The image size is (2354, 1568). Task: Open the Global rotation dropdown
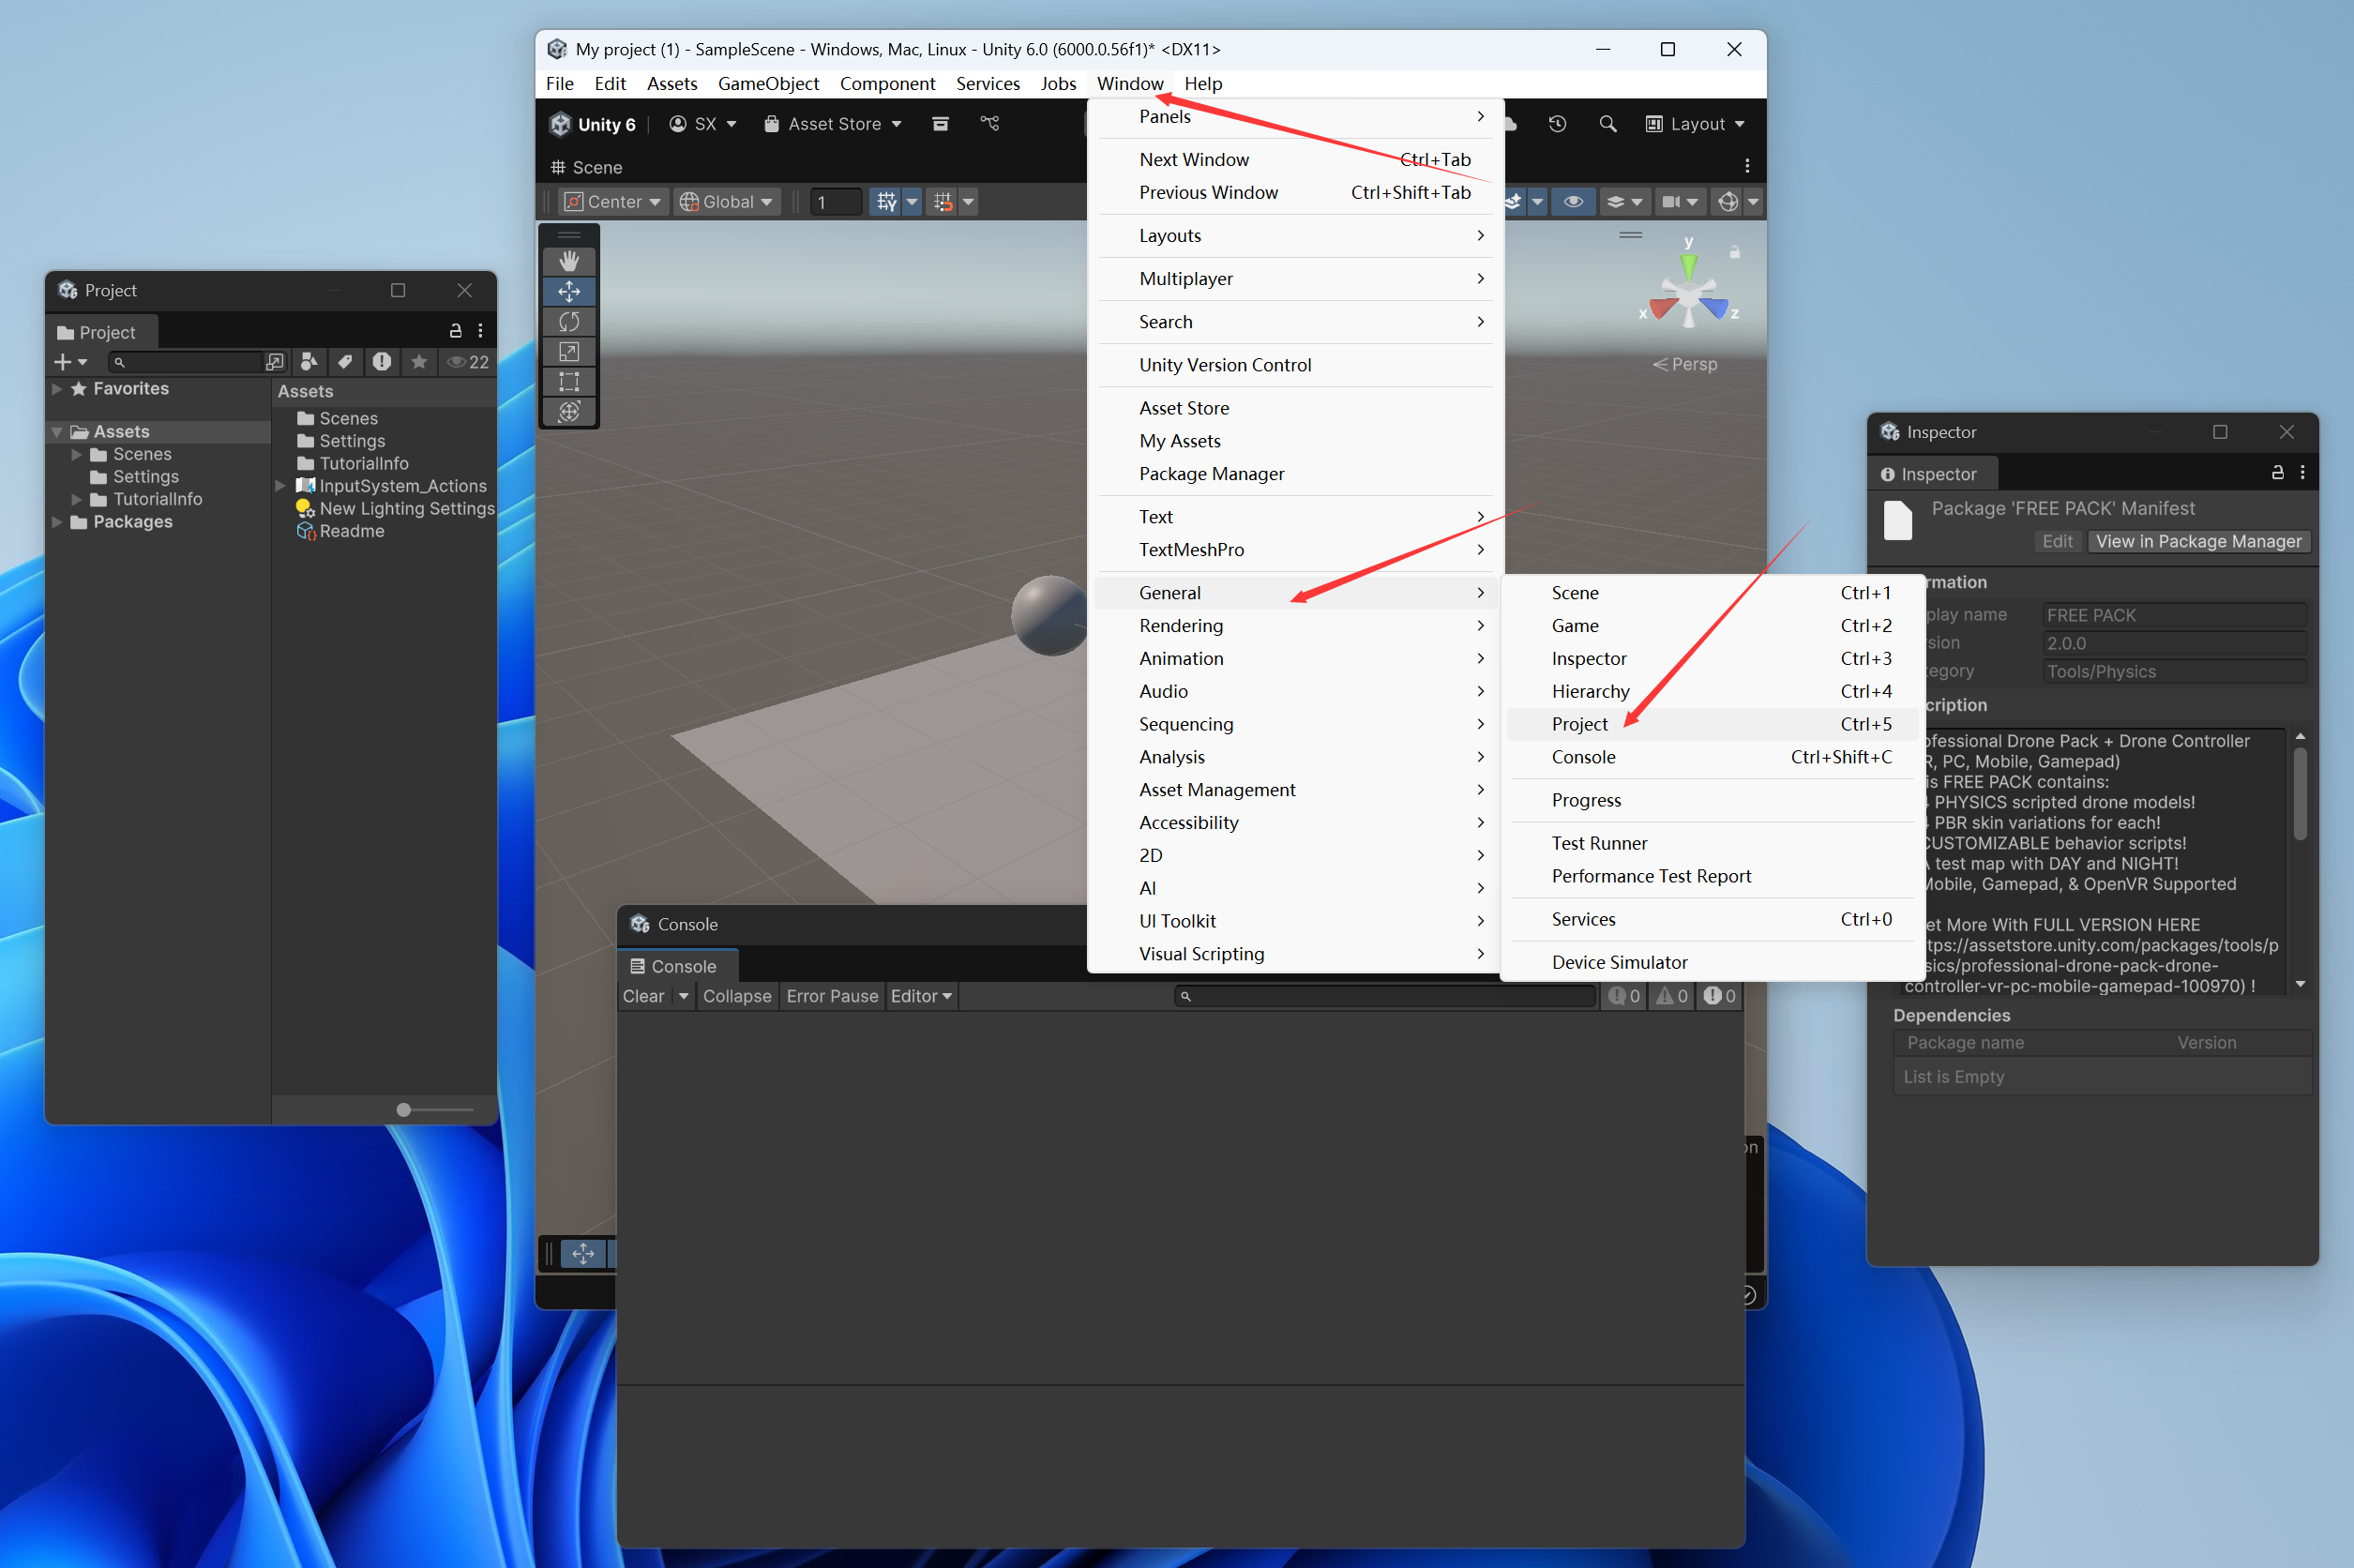[727, 202]
